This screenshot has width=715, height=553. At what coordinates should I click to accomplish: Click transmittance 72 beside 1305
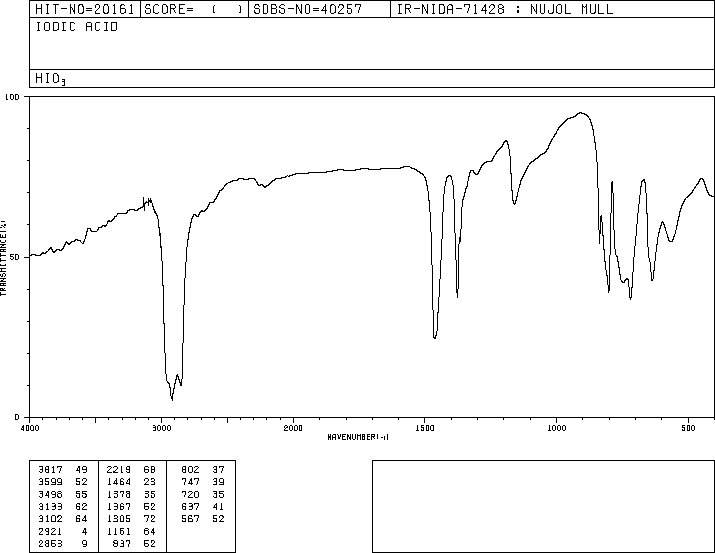[x=150, y=519]
